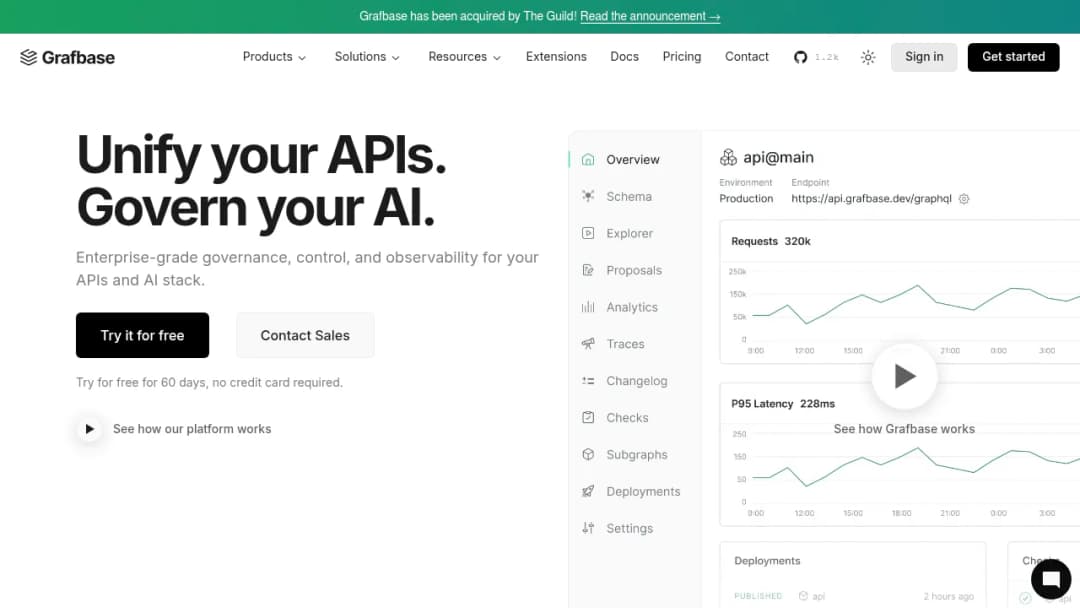
Task: Click the Analytics bar chart icon
Action: (588, 307)
